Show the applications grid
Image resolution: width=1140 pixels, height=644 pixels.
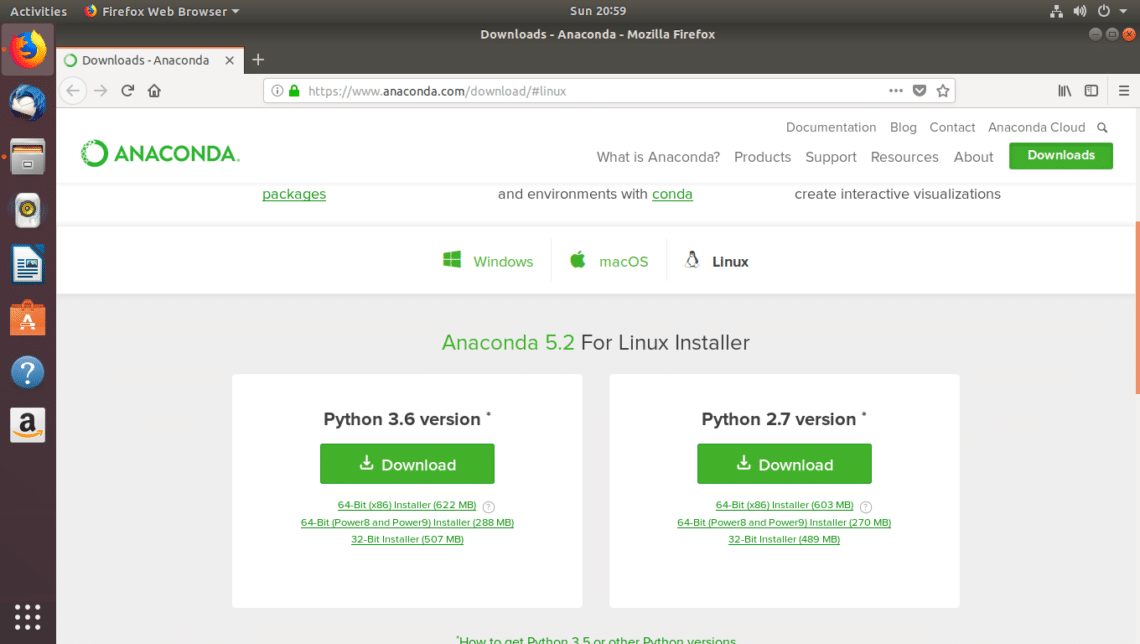[x=28, y=616]
